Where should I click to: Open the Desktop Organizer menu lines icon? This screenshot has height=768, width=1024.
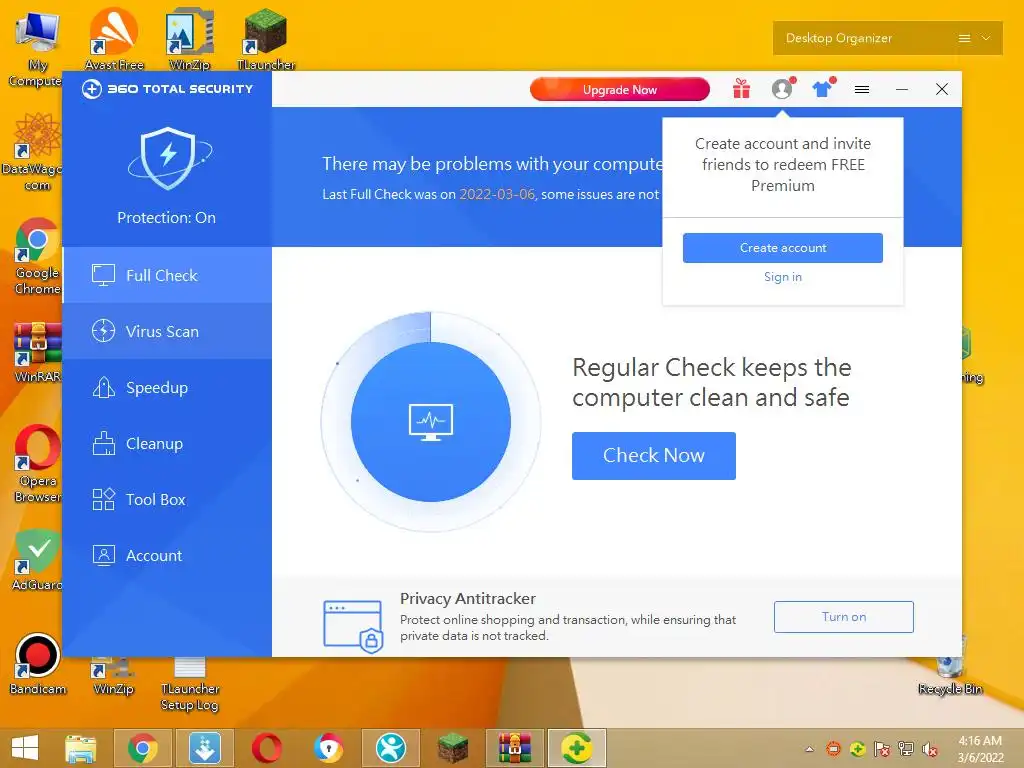964,39
